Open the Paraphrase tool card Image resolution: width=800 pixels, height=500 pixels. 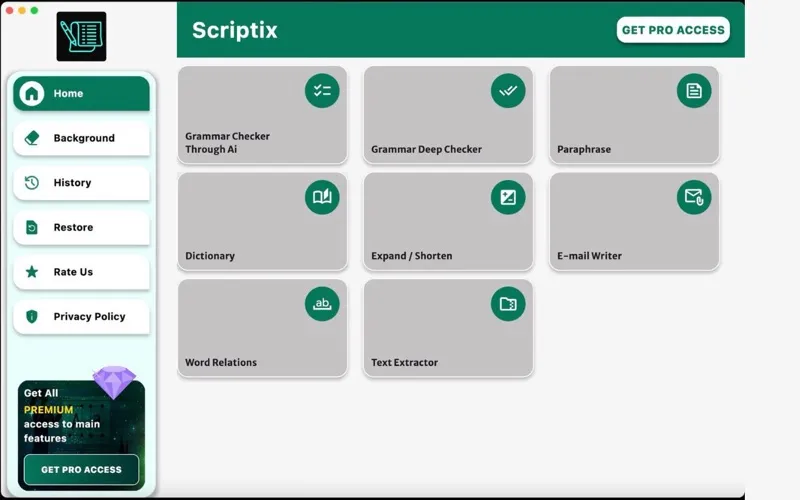[634, 115]
